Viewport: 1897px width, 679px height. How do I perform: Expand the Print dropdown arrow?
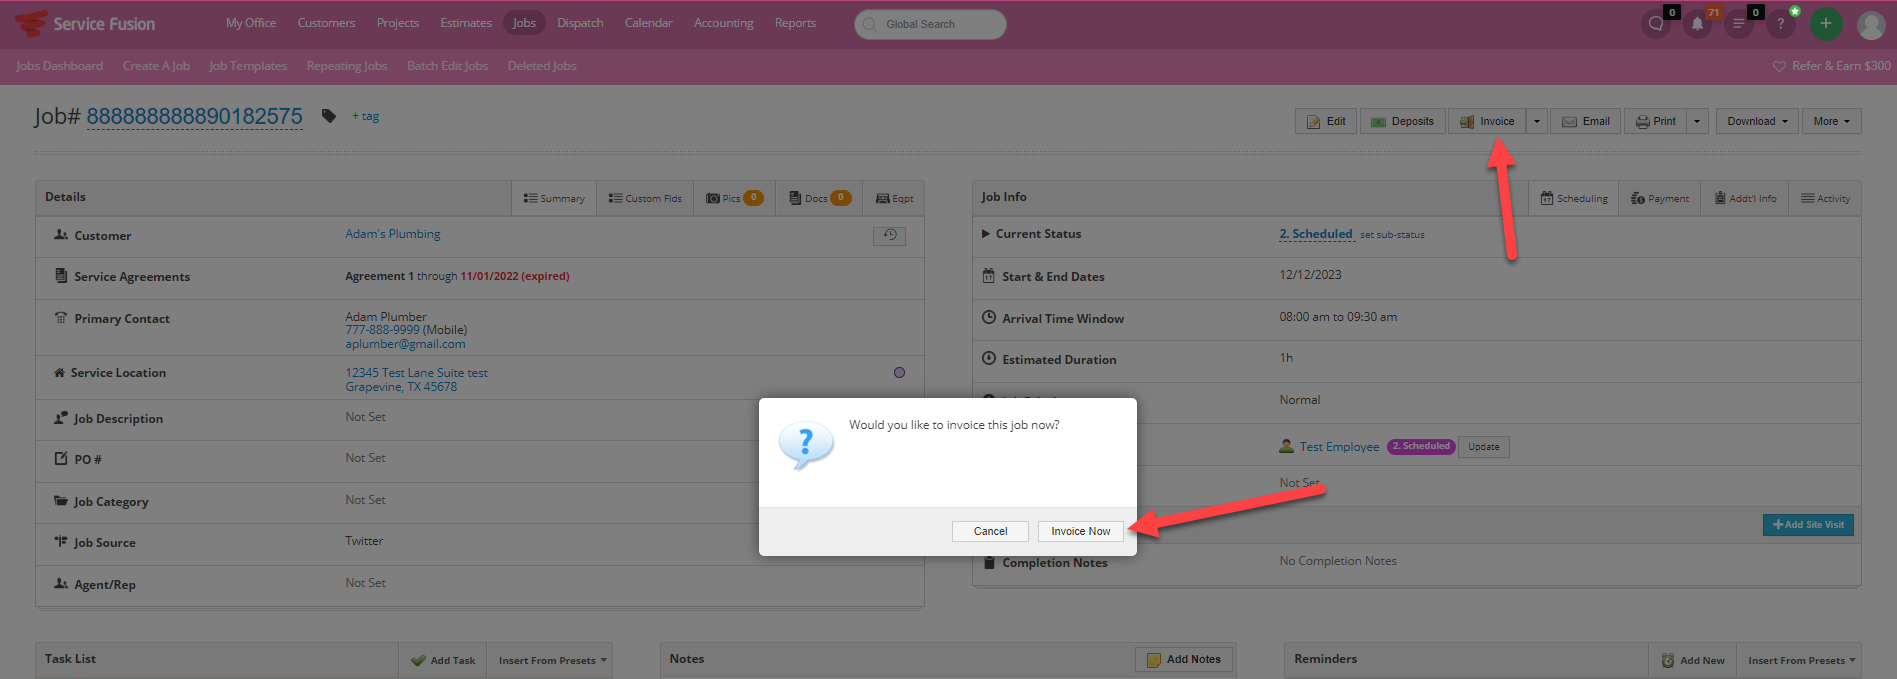pyautogui.click(x=1697, y=121)
